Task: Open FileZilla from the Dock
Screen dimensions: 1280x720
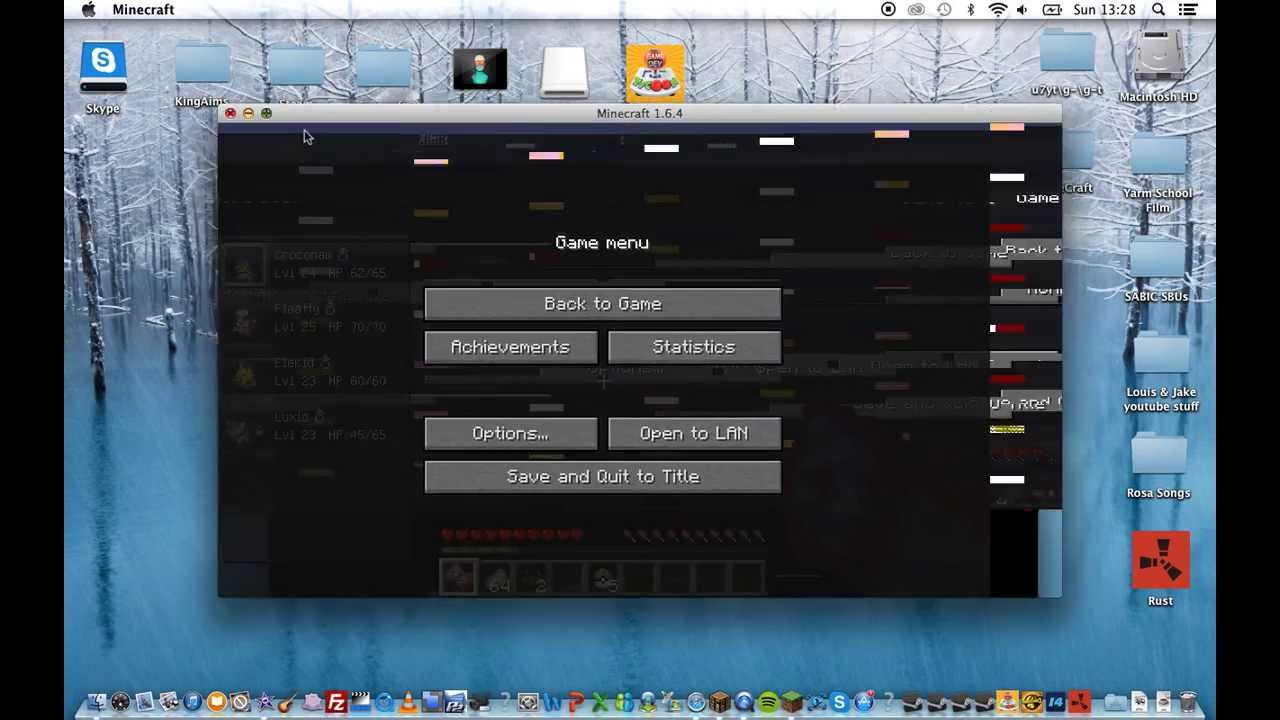Action: tap(336, 702)
